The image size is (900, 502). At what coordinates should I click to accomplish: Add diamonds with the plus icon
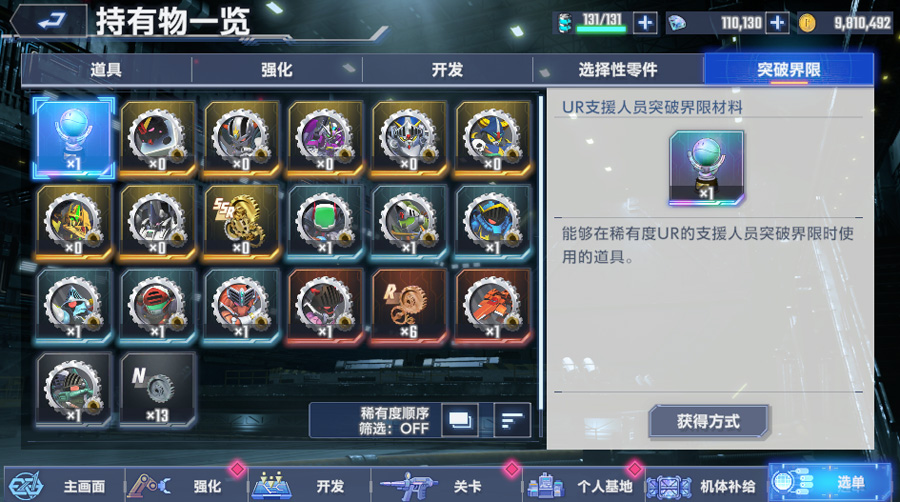(777, 23)
